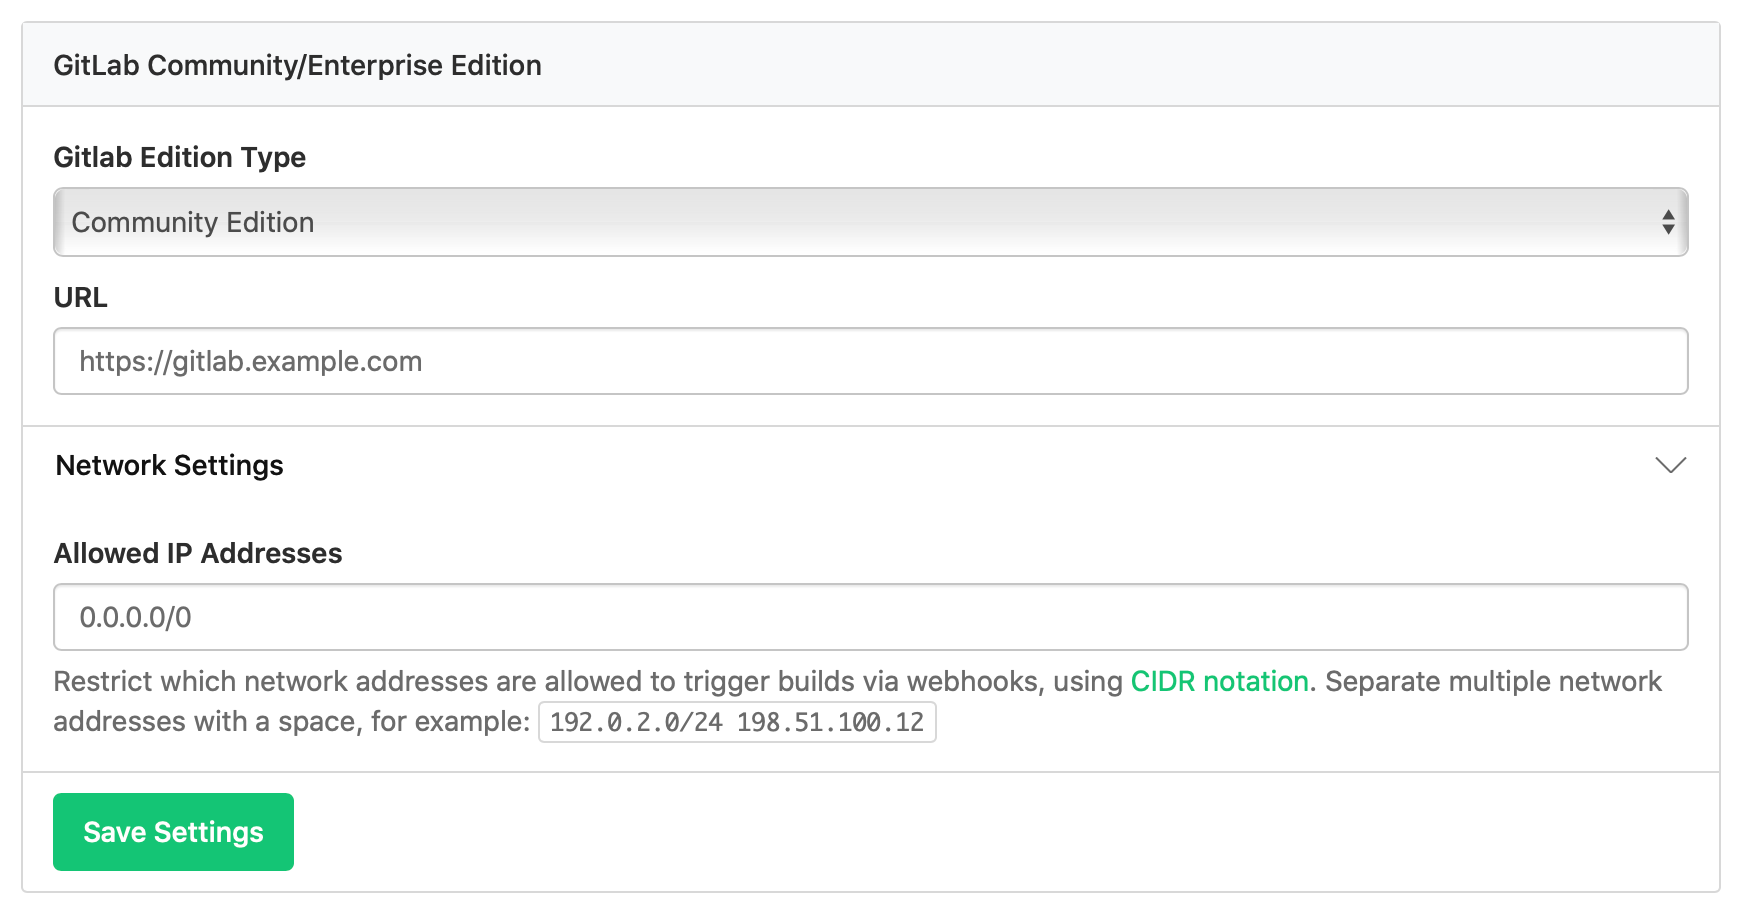Open the CIDR notation link

coord(1219,681)
